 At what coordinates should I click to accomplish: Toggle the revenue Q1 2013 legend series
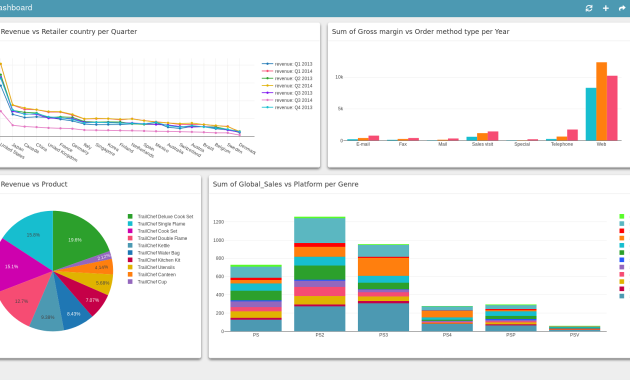tap(287, 64)
